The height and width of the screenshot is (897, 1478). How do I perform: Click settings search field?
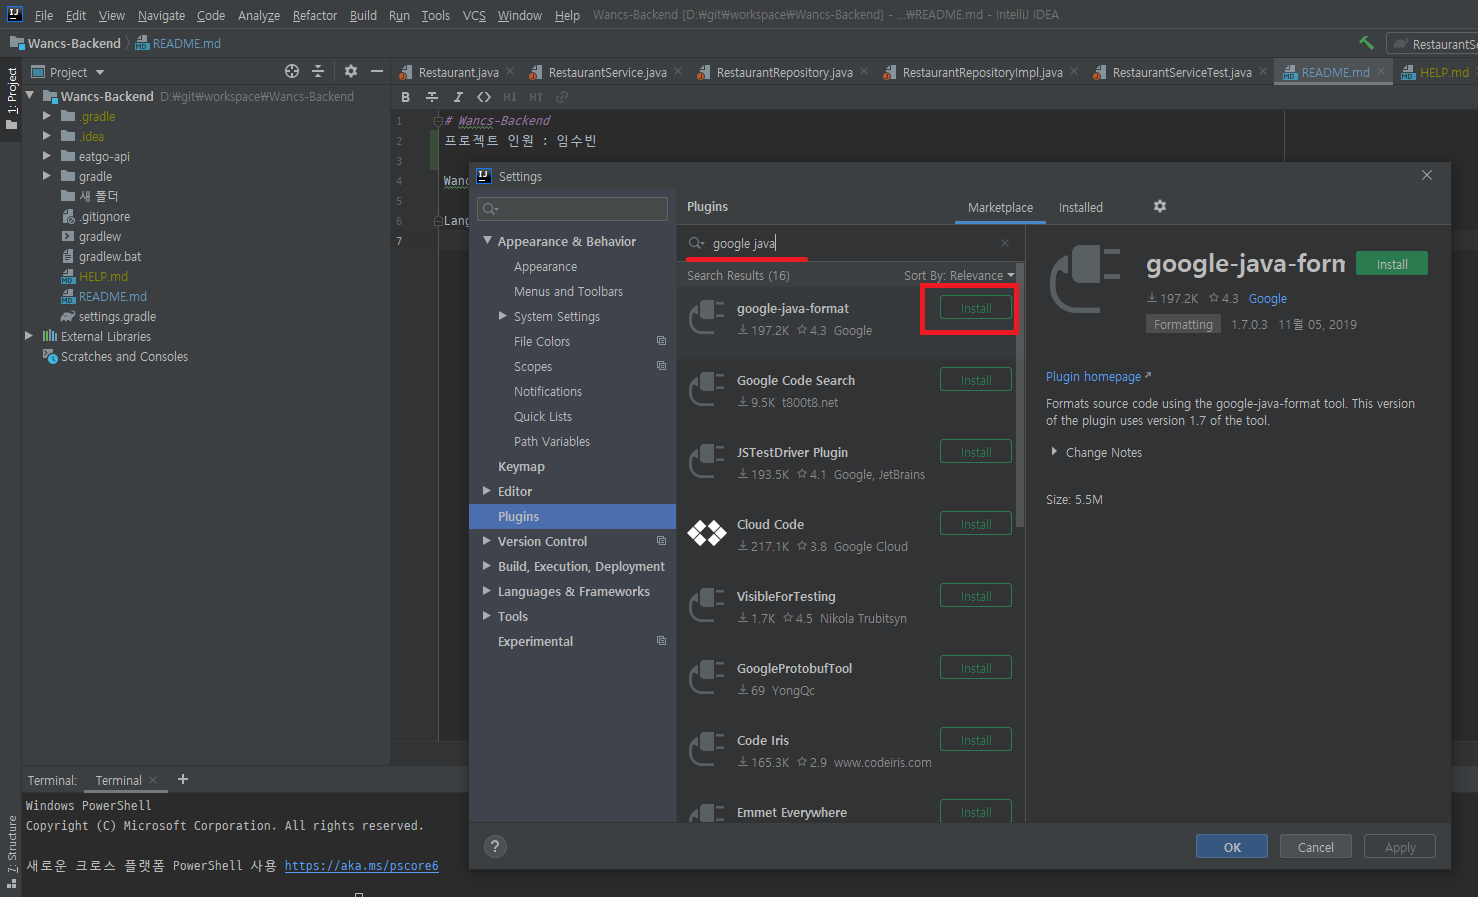[573, 208]
